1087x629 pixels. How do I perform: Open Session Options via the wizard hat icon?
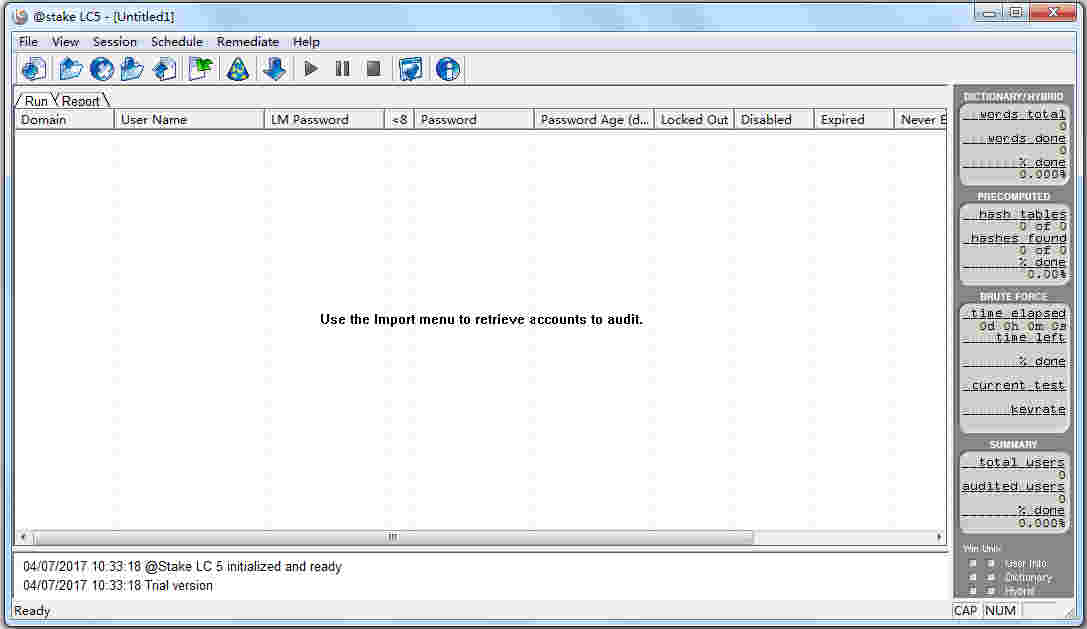click(x=238, y=69)
